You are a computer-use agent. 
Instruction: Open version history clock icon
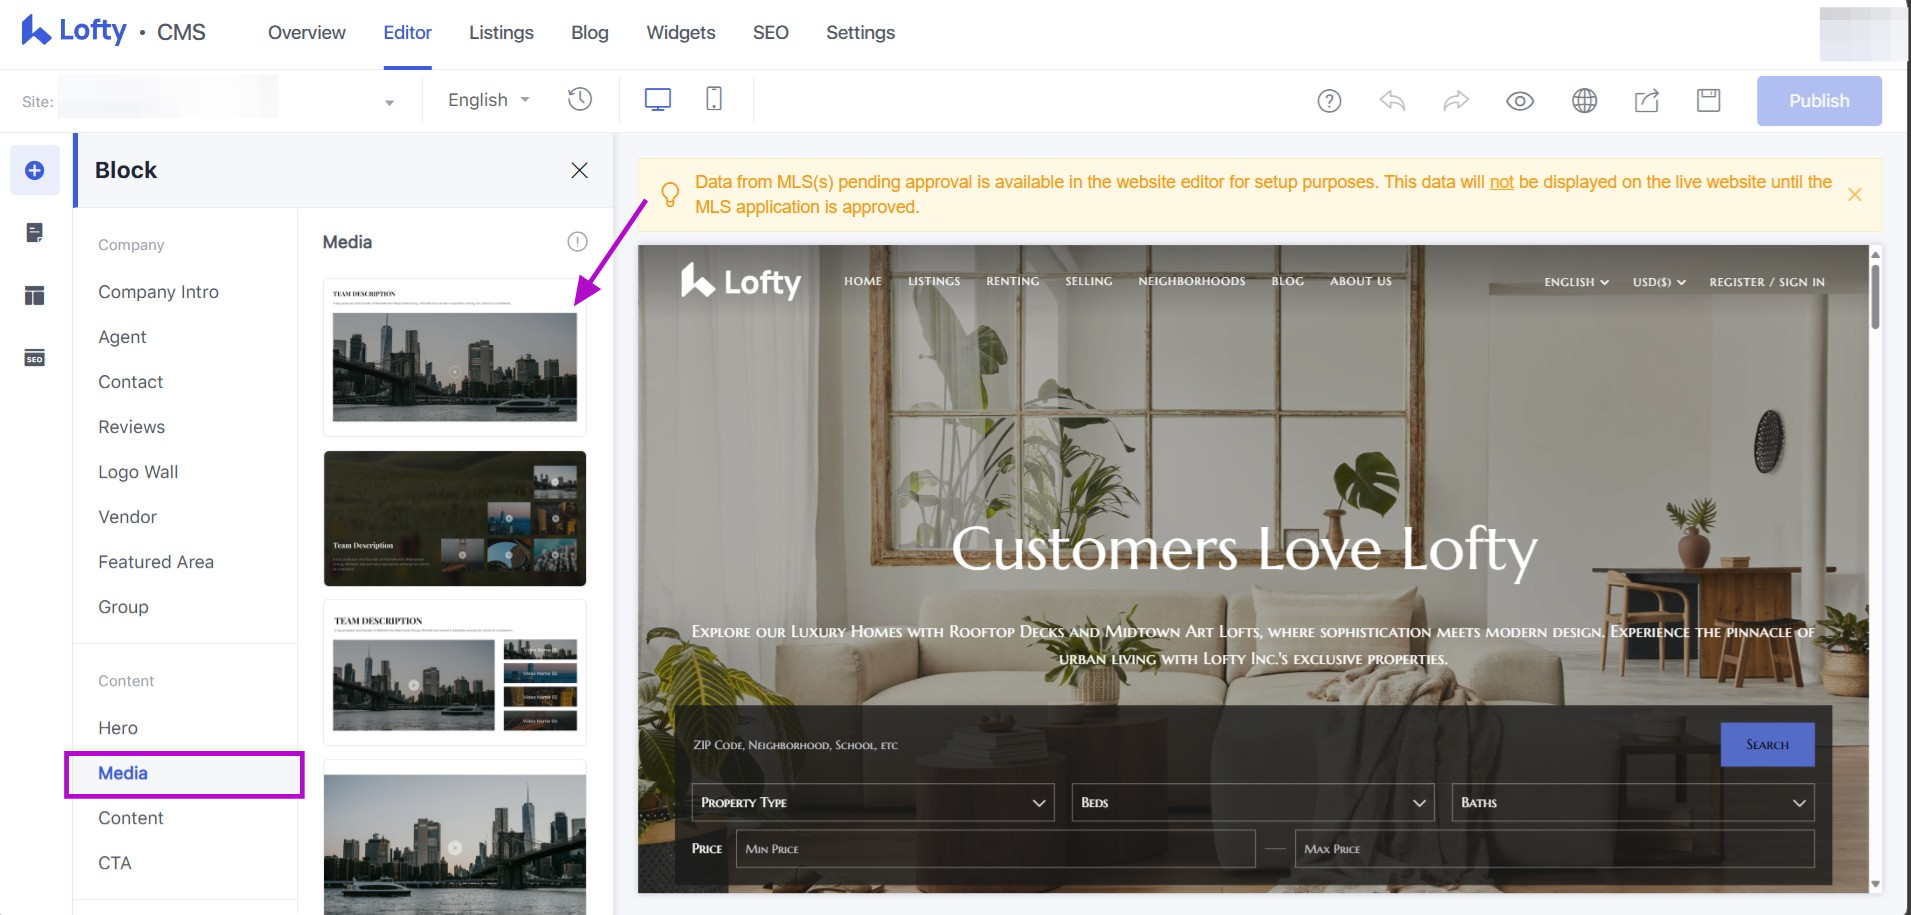580,99
